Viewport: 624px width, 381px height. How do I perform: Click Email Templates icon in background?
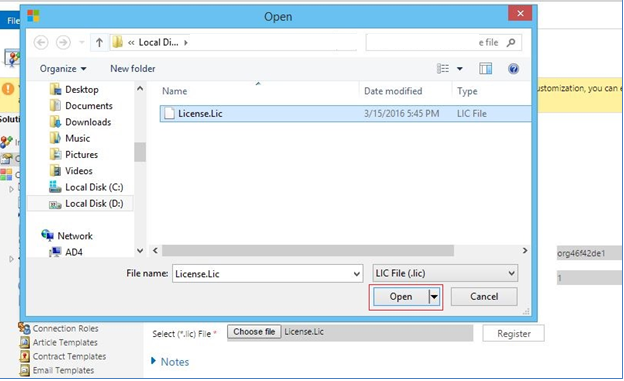[x=25, y=370]
